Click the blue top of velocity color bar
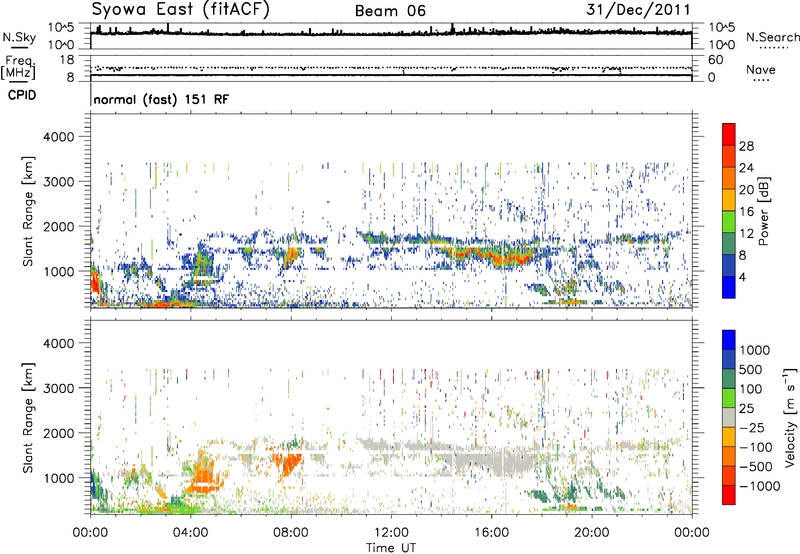 [x=729, y=340]
